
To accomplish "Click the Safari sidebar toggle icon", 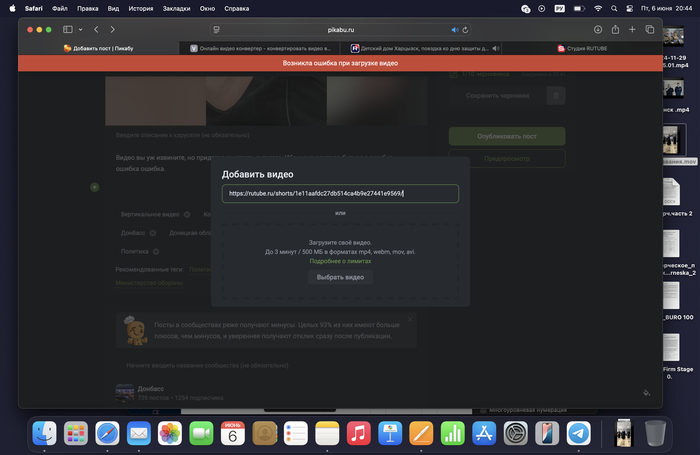I will tap(67, 30).
